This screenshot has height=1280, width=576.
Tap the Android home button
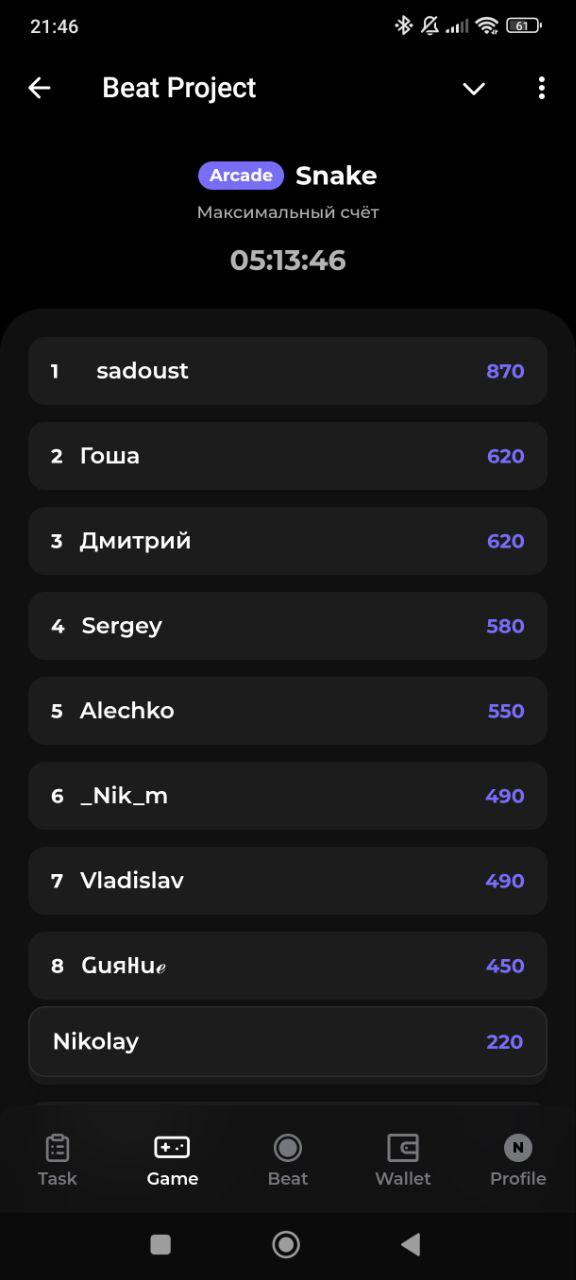(286, 1244)
